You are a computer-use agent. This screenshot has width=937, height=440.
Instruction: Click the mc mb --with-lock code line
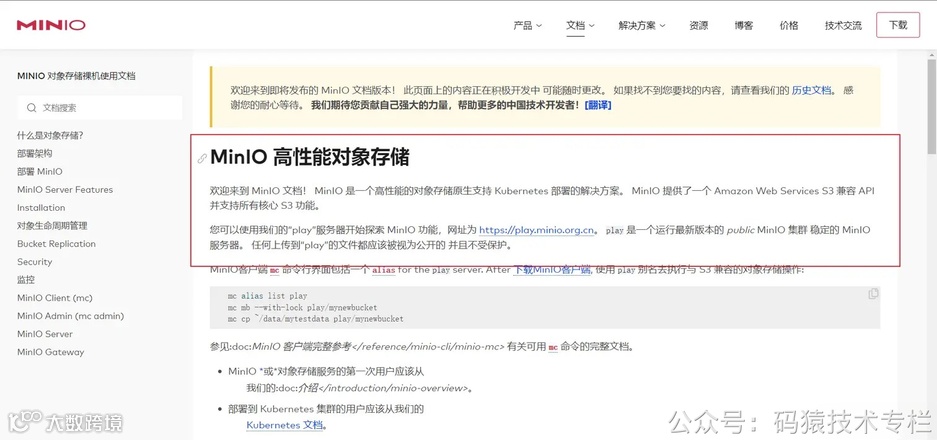coord(302,307)
